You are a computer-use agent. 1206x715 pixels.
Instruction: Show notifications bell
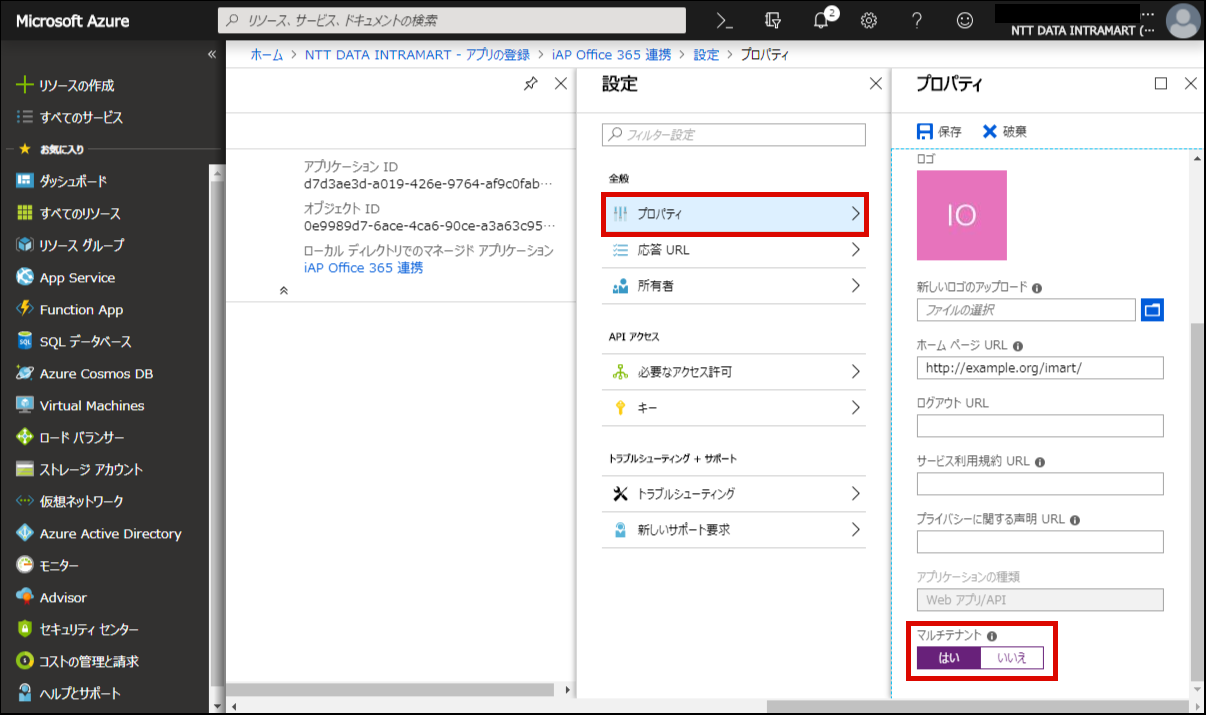(x=822, y=20)
